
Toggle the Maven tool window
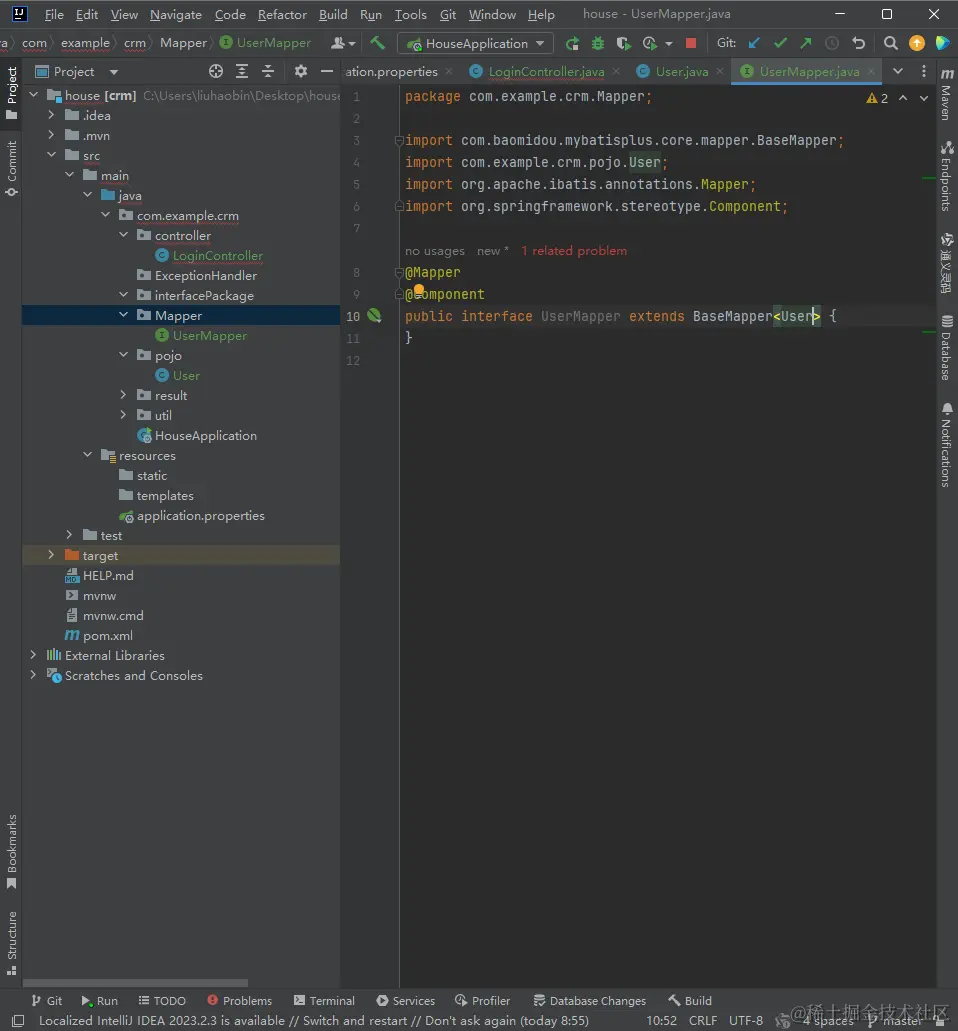point(946,95)
